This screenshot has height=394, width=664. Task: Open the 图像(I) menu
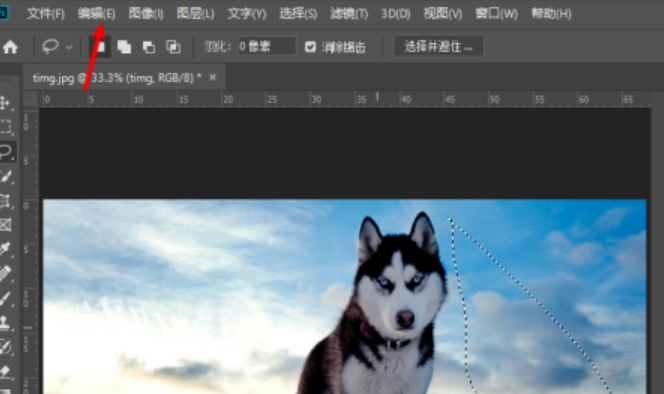click(146, 14)
